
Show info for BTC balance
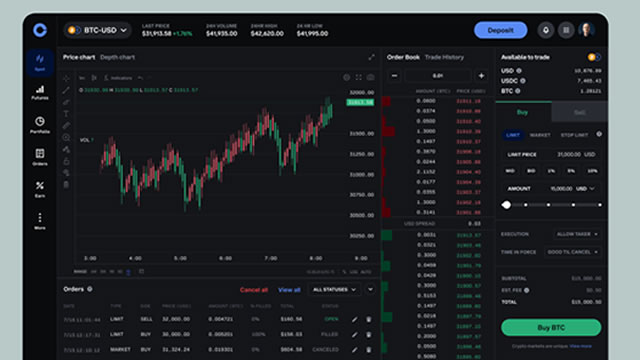pos(518,91)
